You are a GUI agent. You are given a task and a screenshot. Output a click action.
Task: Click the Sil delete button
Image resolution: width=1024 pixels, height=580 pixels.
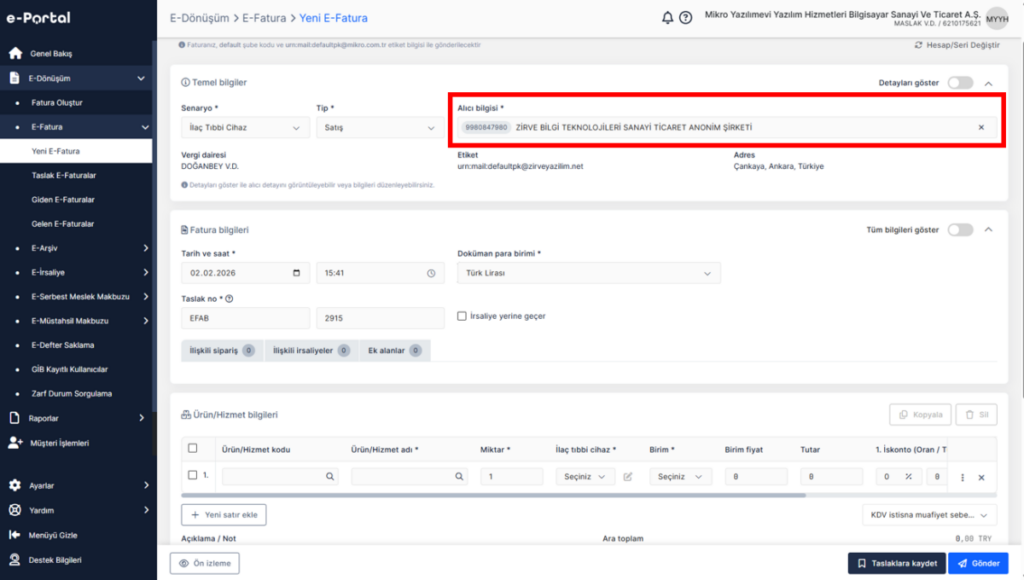click(x=976, y=415)
